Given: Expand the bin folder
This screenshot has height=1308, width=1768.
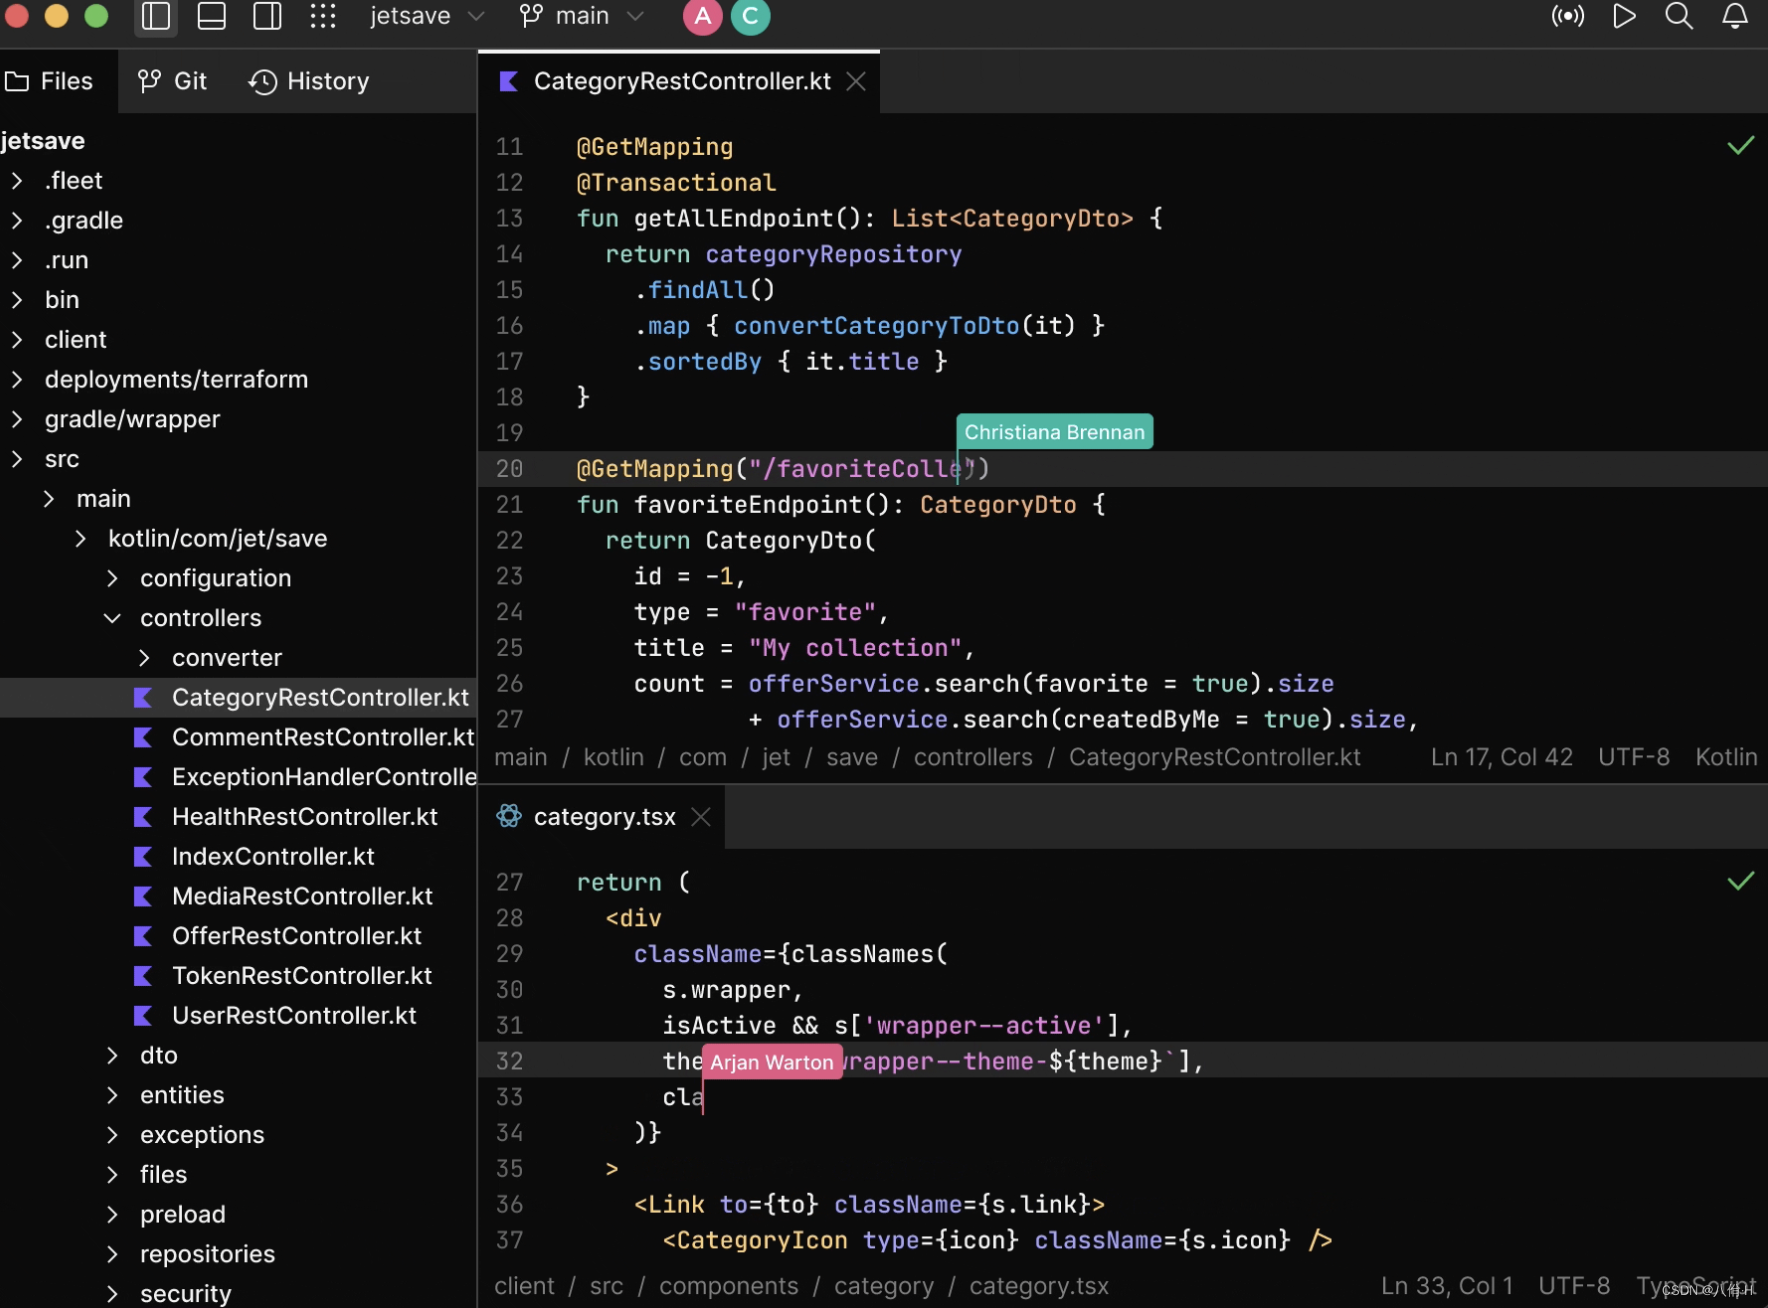Looking at the screenshot, I should tap(17, 299).
